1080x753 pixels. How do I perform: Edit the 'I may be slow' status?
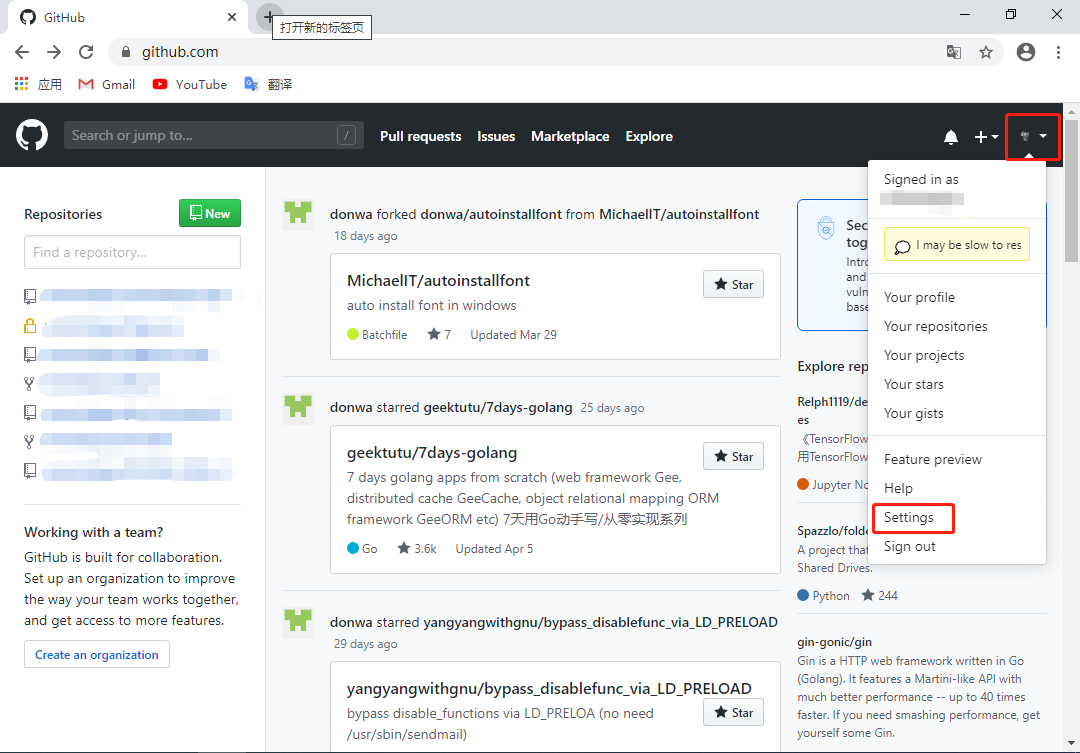coord(957,245)
